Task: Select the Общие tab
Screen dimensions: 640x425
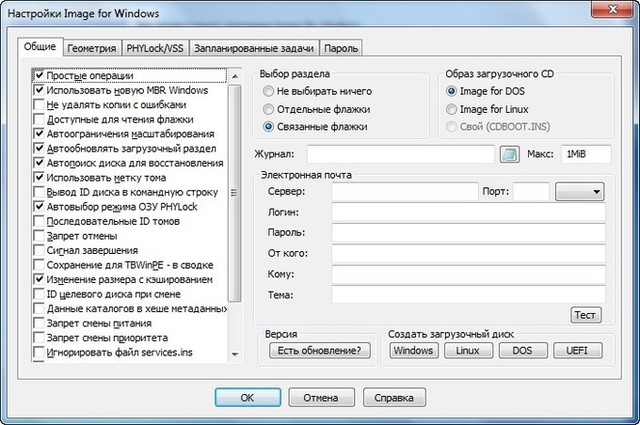Action: 40,47
